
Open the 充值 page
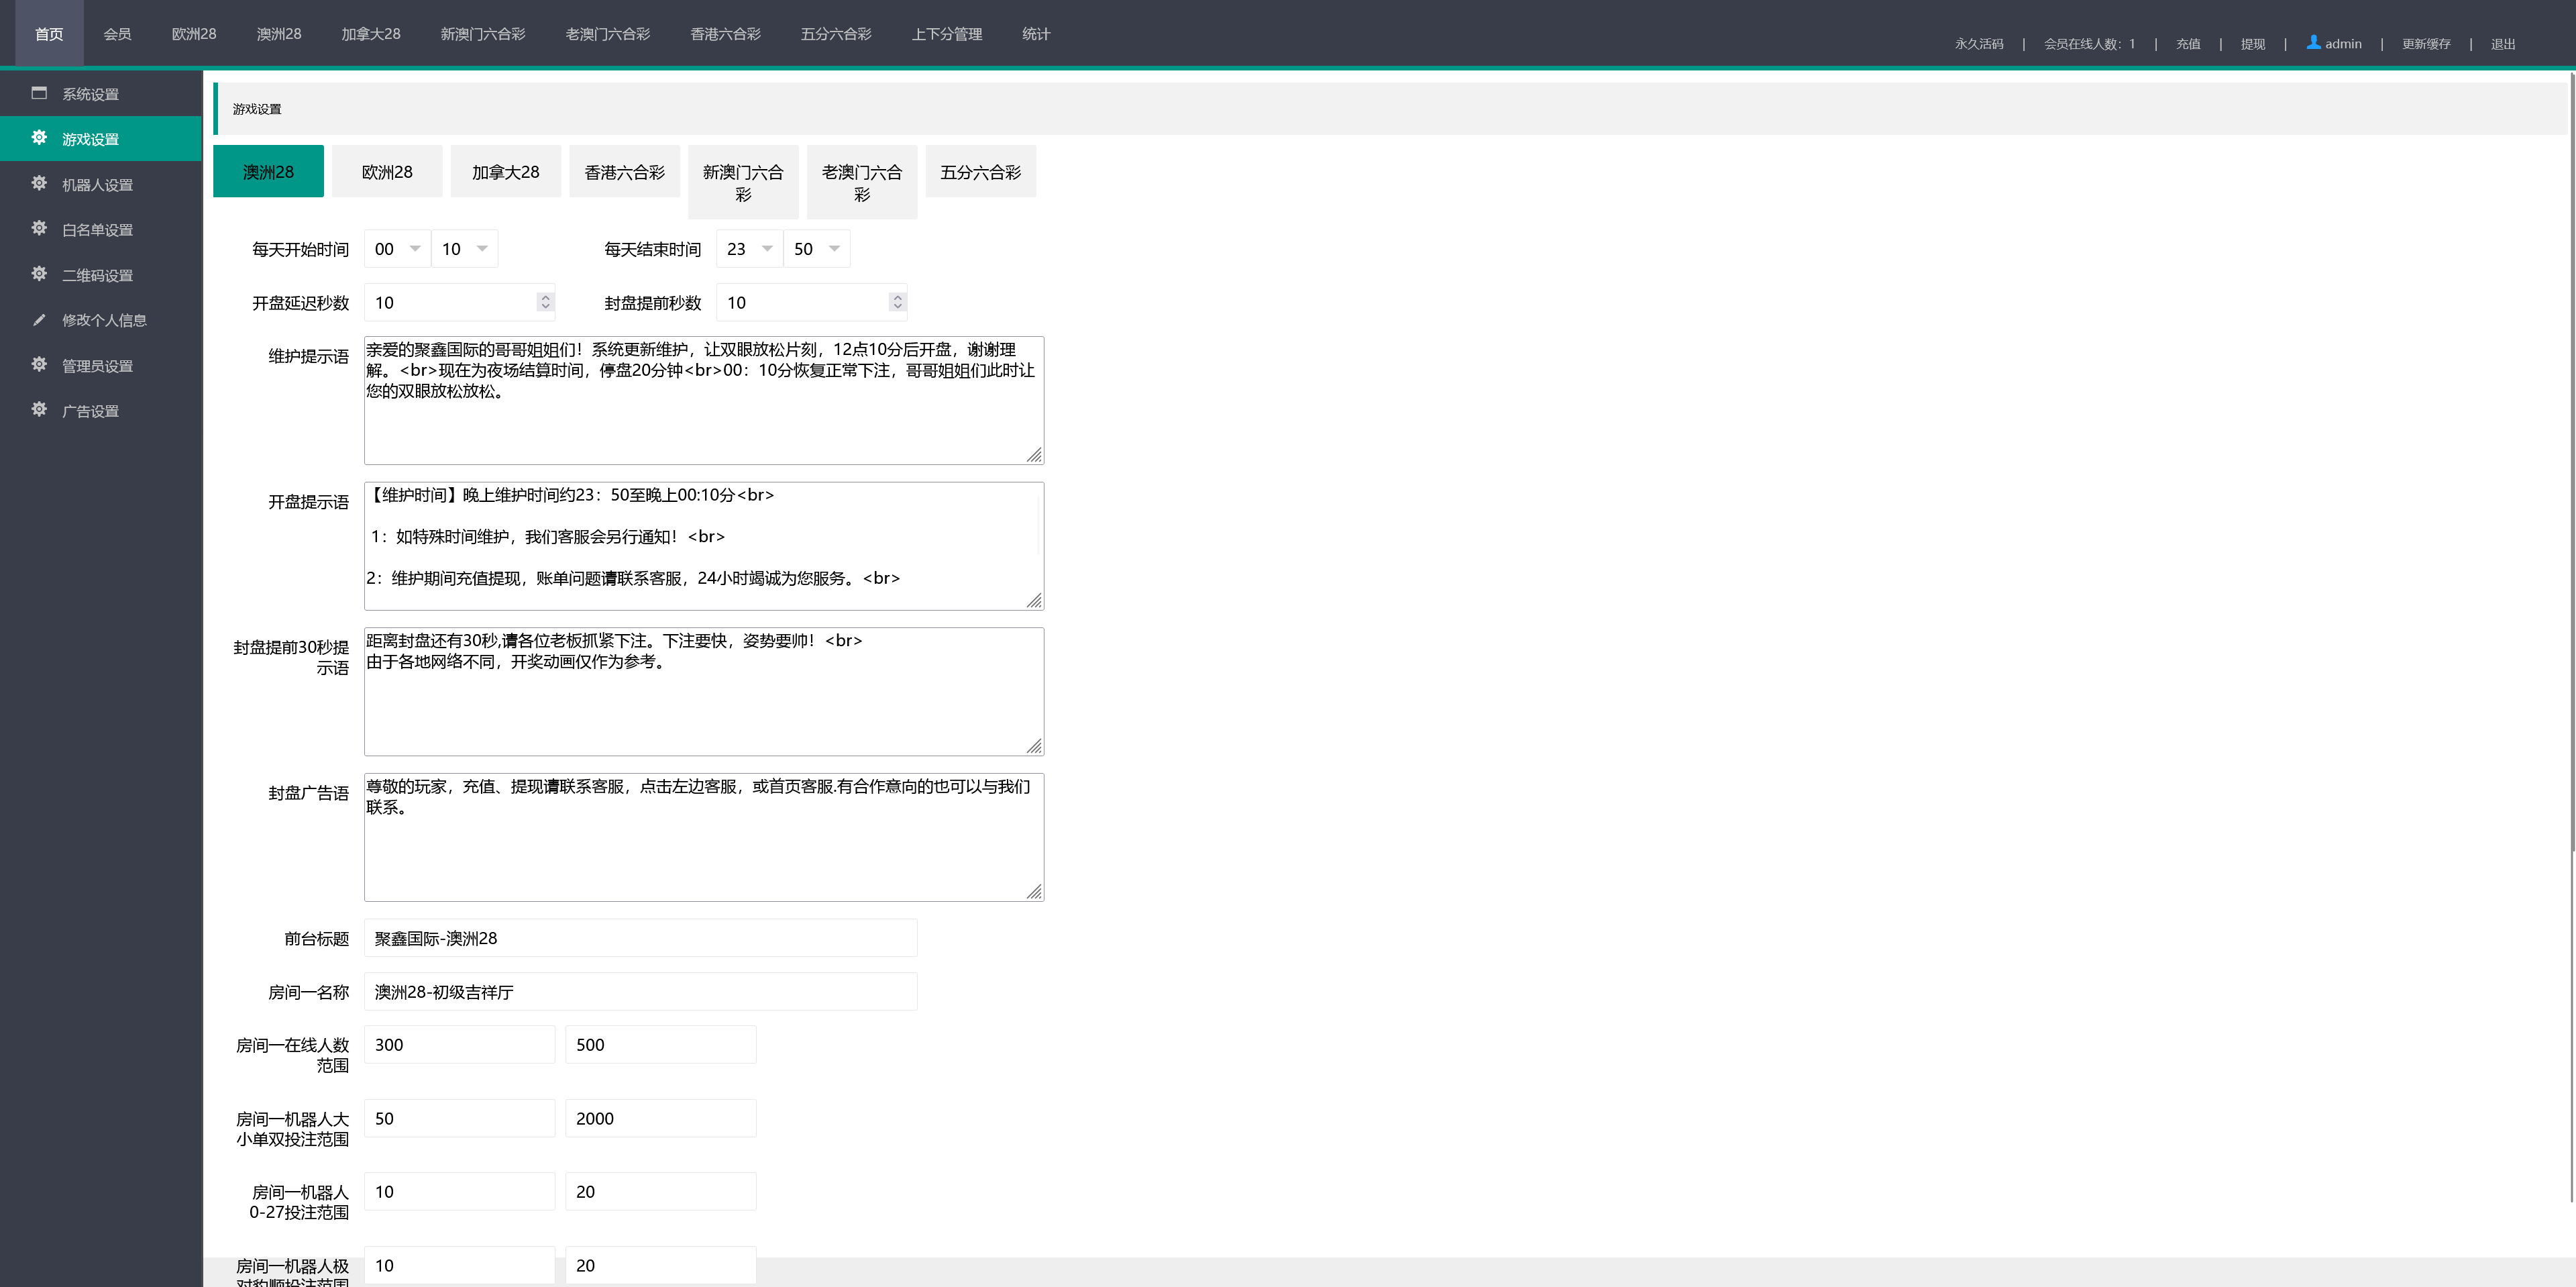(2188, 43)
